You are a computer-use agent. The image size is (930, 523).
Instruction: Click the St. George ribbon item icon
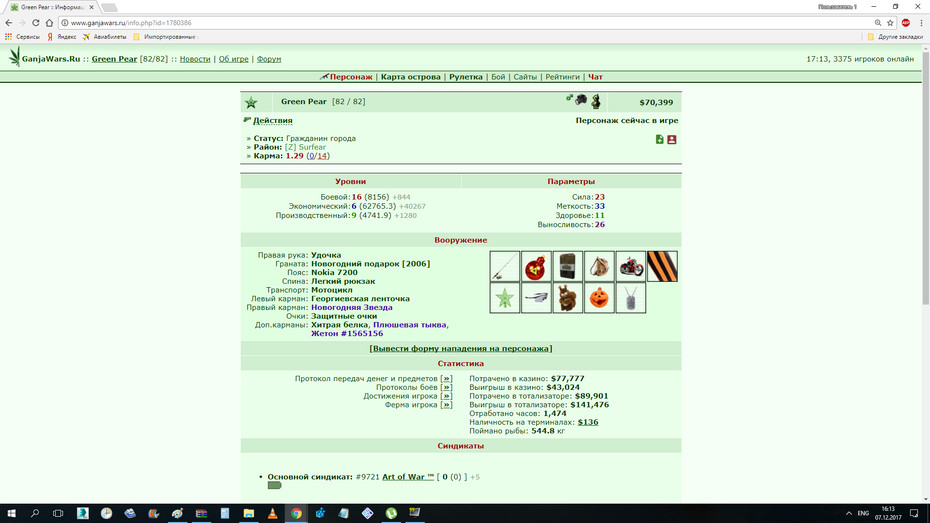pos(662,266)
